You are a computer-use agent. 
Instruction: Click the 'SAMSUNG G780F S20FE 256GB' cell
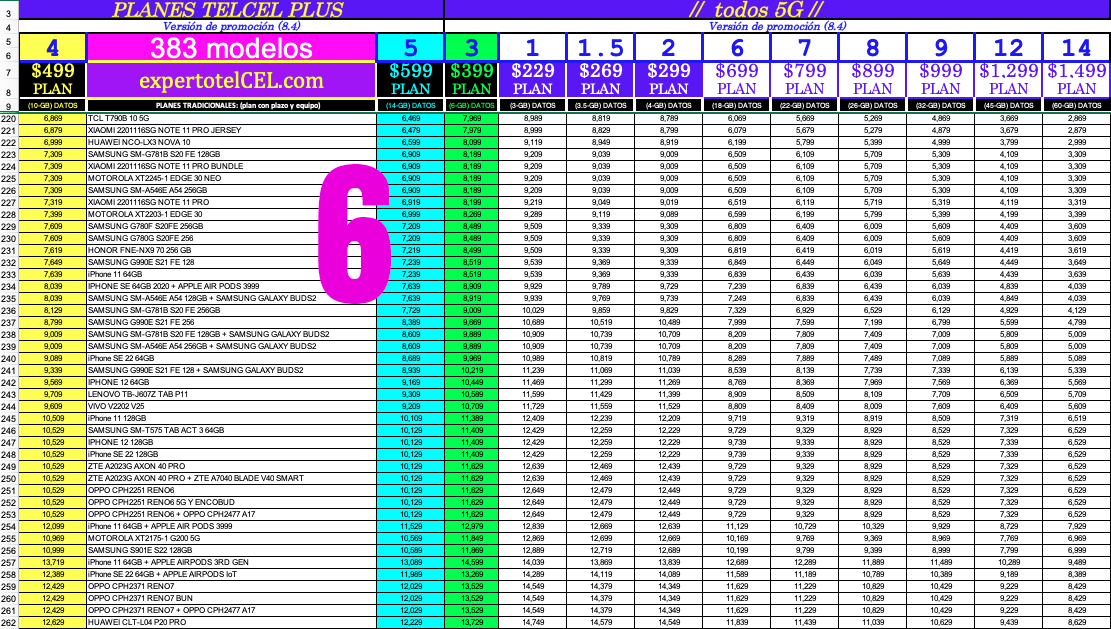click(231, 227)
